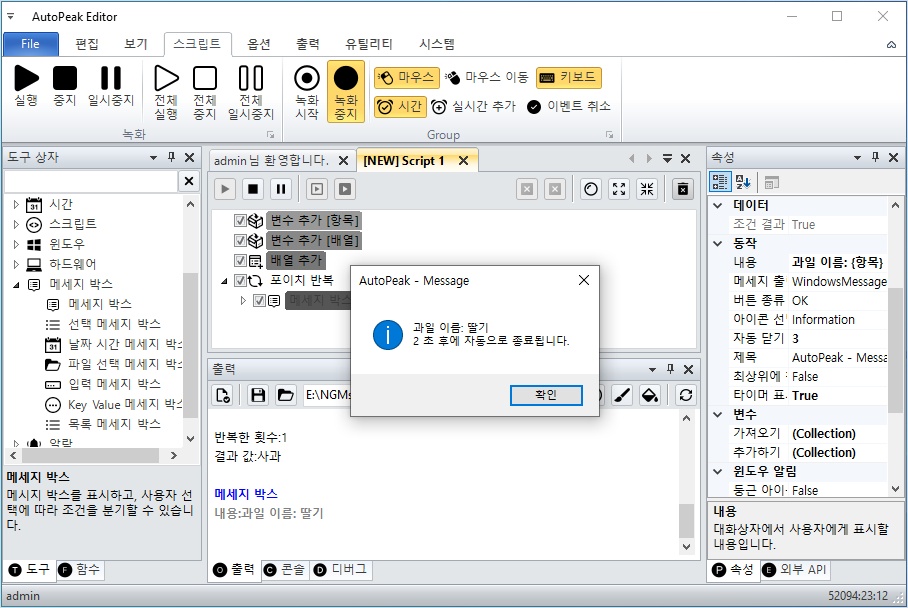Click the alphabetical sort icon in 속성 panel
The width and height of the screenshot is (908, 608).
click(x=743, y=182)
